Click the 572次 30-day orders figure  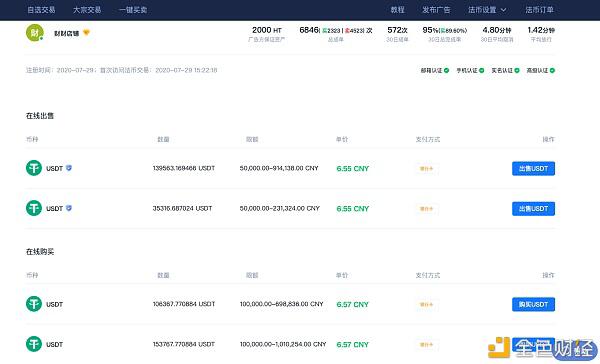coord(398,30)
